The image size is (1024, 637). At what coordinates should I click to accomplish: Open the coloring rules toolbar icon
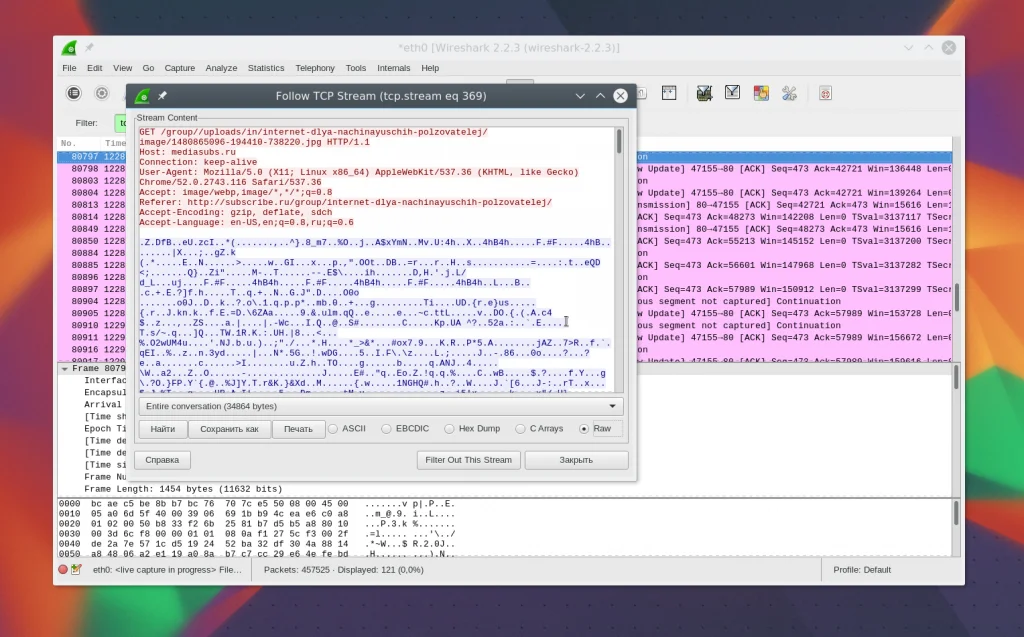point(761,93)
